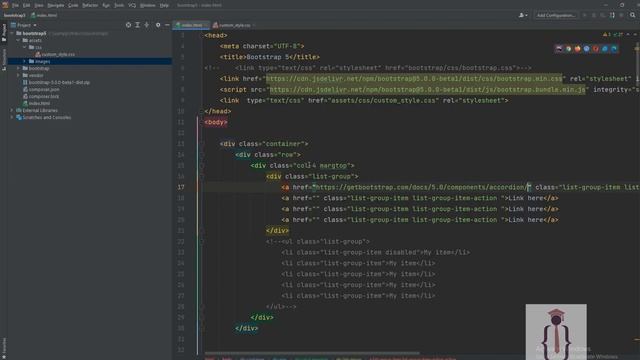Open the Run menu
This screenshot has height=360, width=640.
(106, 5)
